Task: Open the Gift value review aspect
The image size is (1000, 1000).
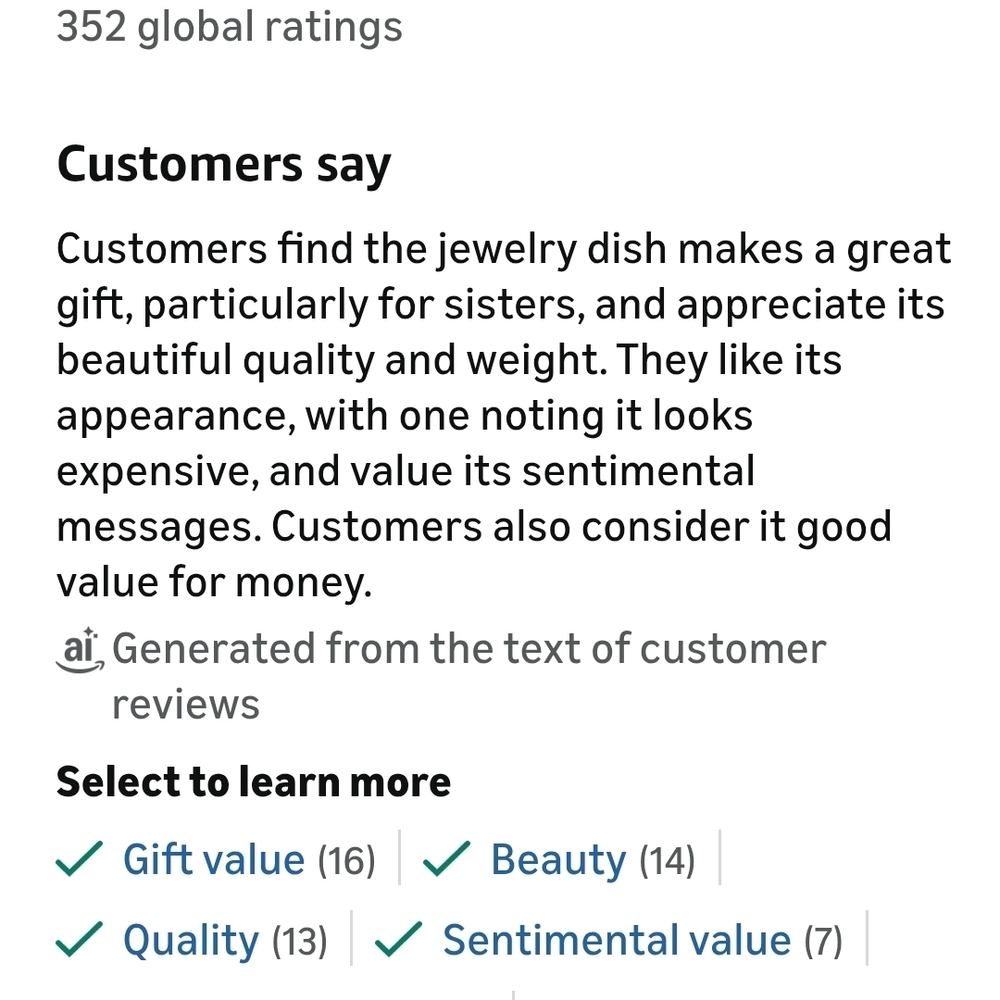Action: click(x=213, y=860)
